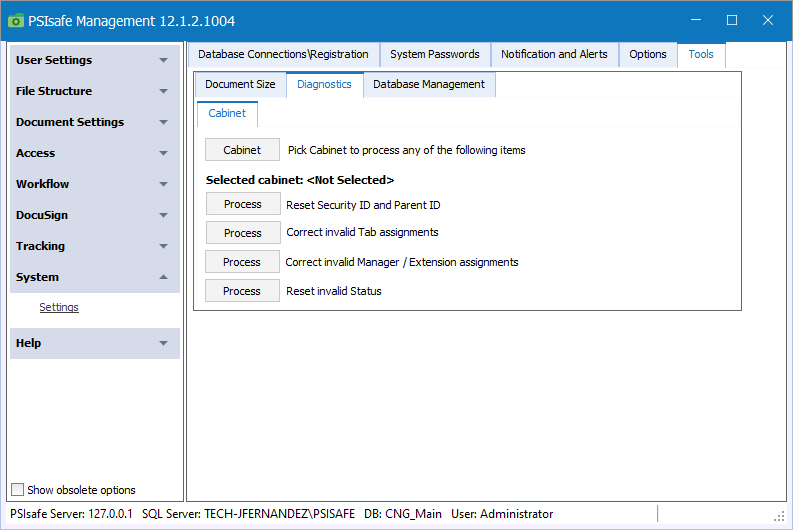Expand the Workflow section arrow

tap(163, 185)
